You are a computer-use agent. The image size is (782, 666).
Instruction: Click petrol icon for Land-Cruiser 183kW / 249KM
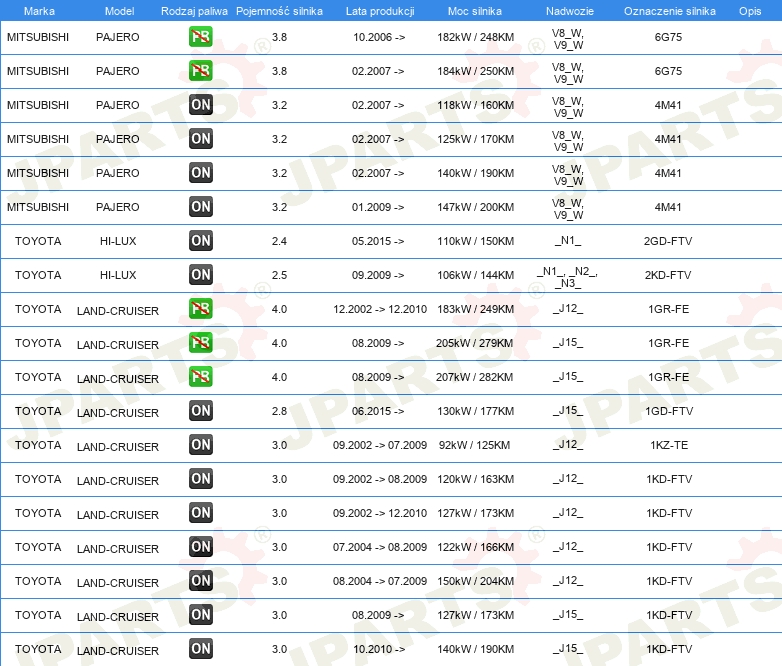[200, 309]
